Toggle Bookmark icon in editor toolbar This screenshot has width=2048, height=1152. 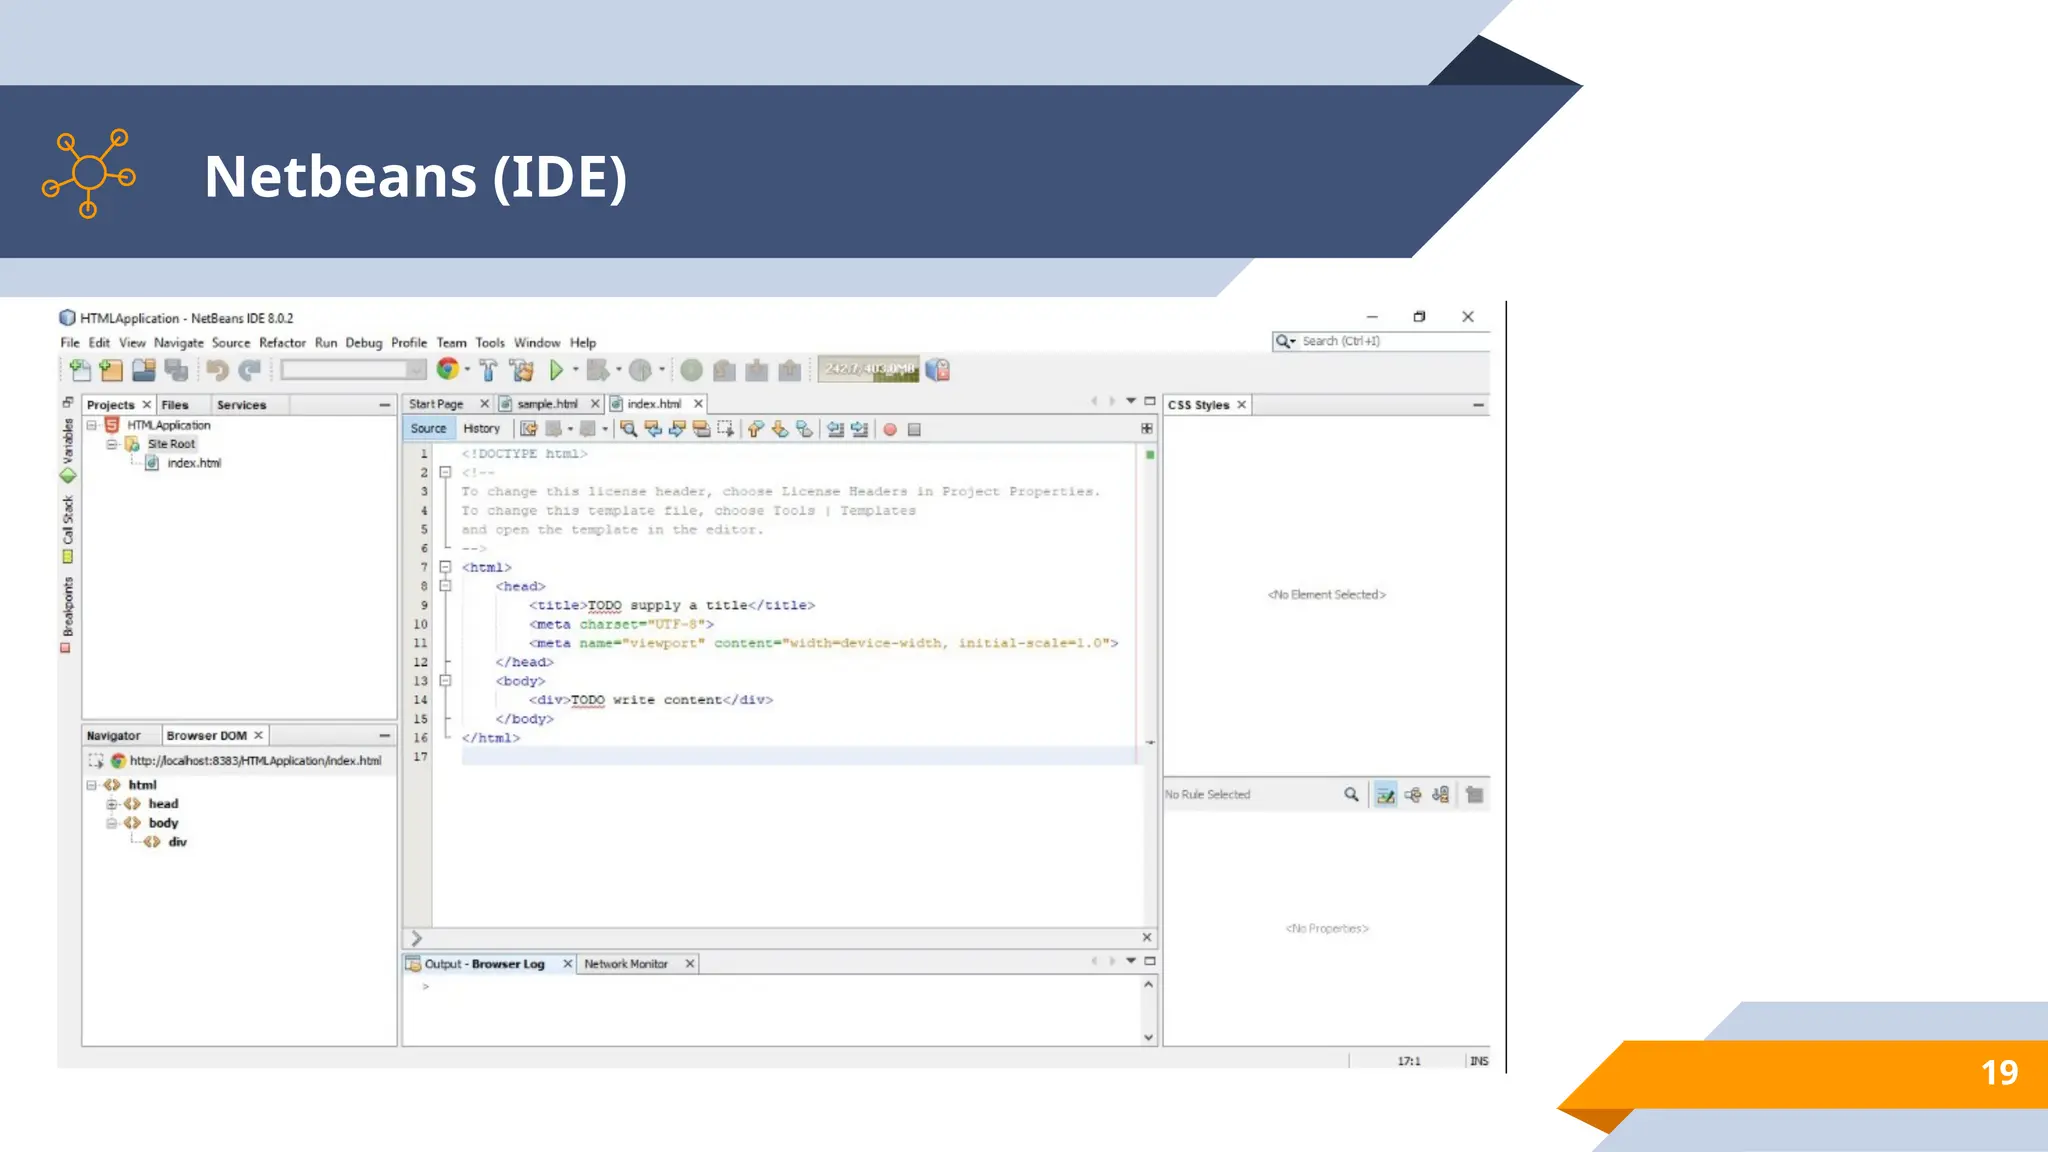804,429
